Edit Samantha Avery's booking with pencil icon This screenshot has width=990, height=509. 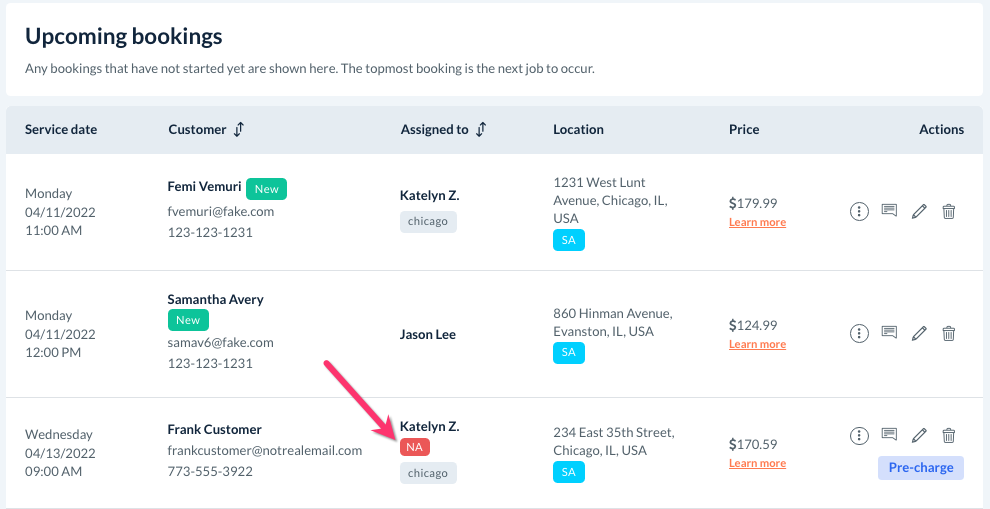[920, 334]
